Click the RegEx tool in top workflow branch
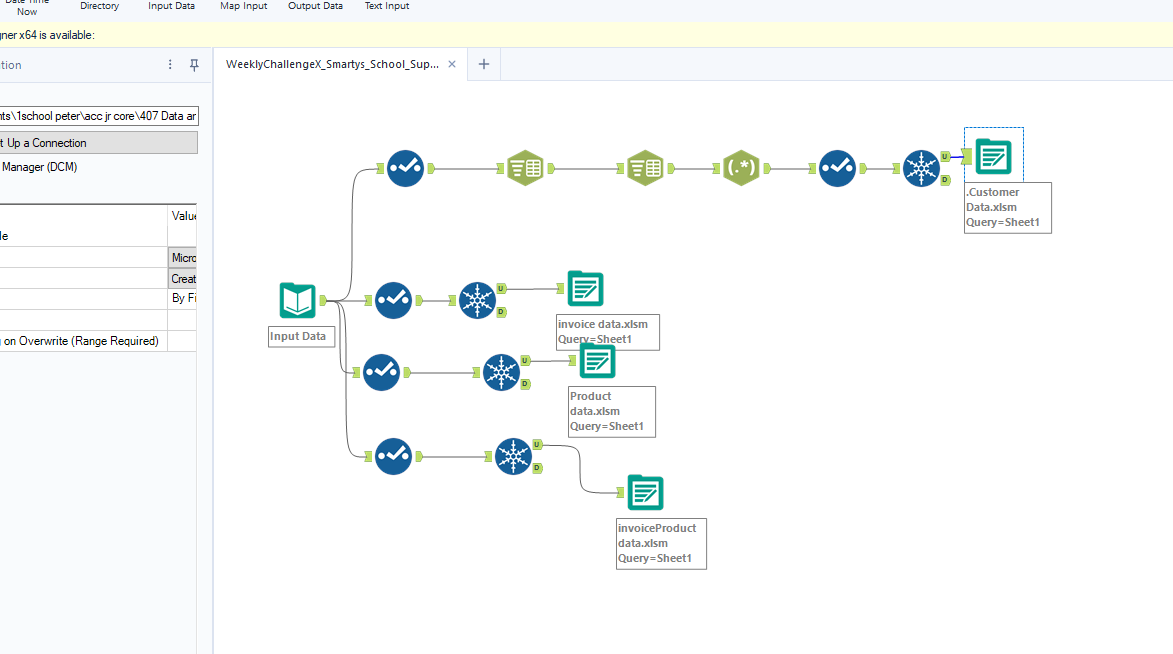Viewport: 1173px width, 654px height. 741,169
